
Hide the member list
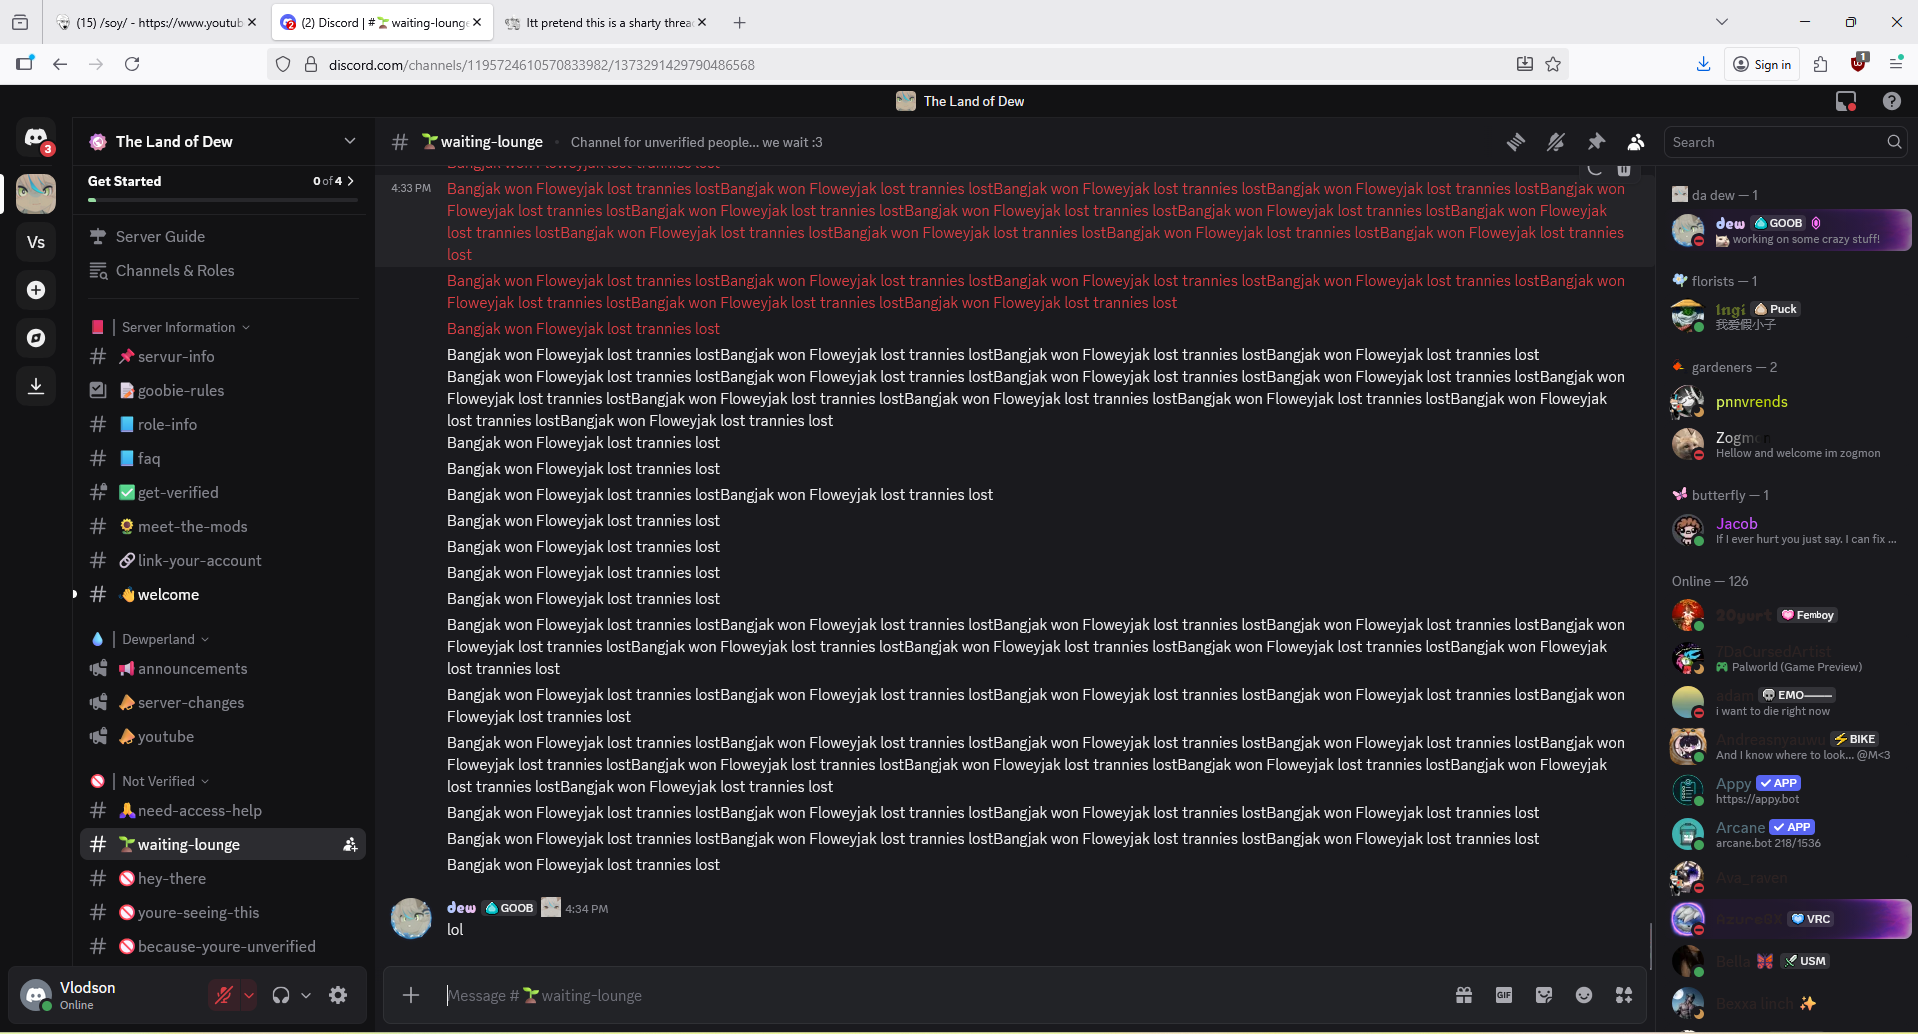pos(1636,142)
